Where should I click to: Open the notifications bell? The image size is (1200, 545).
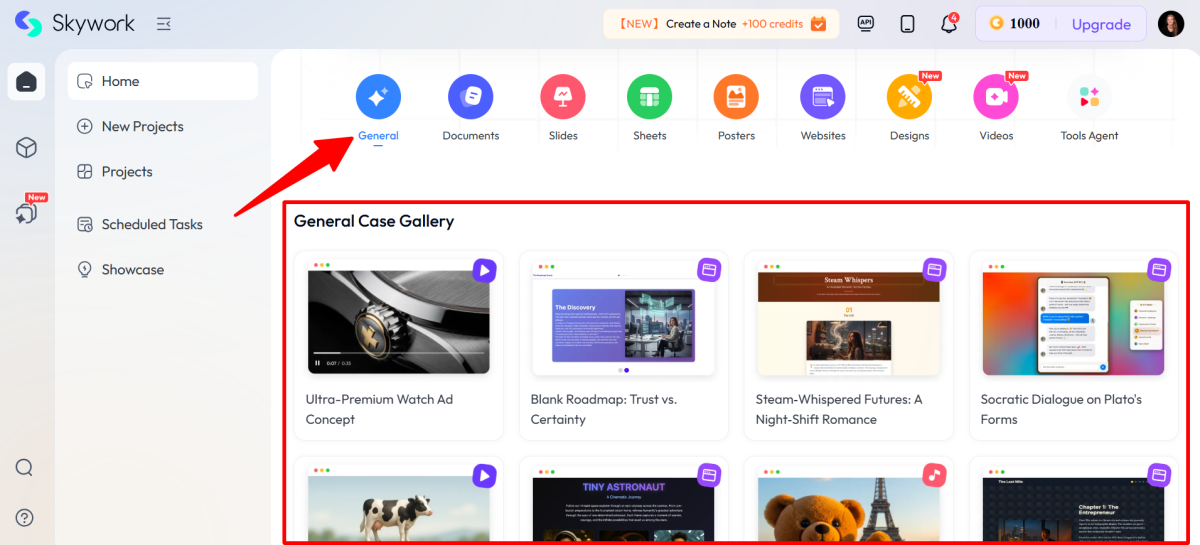click(x=949, y=24)
